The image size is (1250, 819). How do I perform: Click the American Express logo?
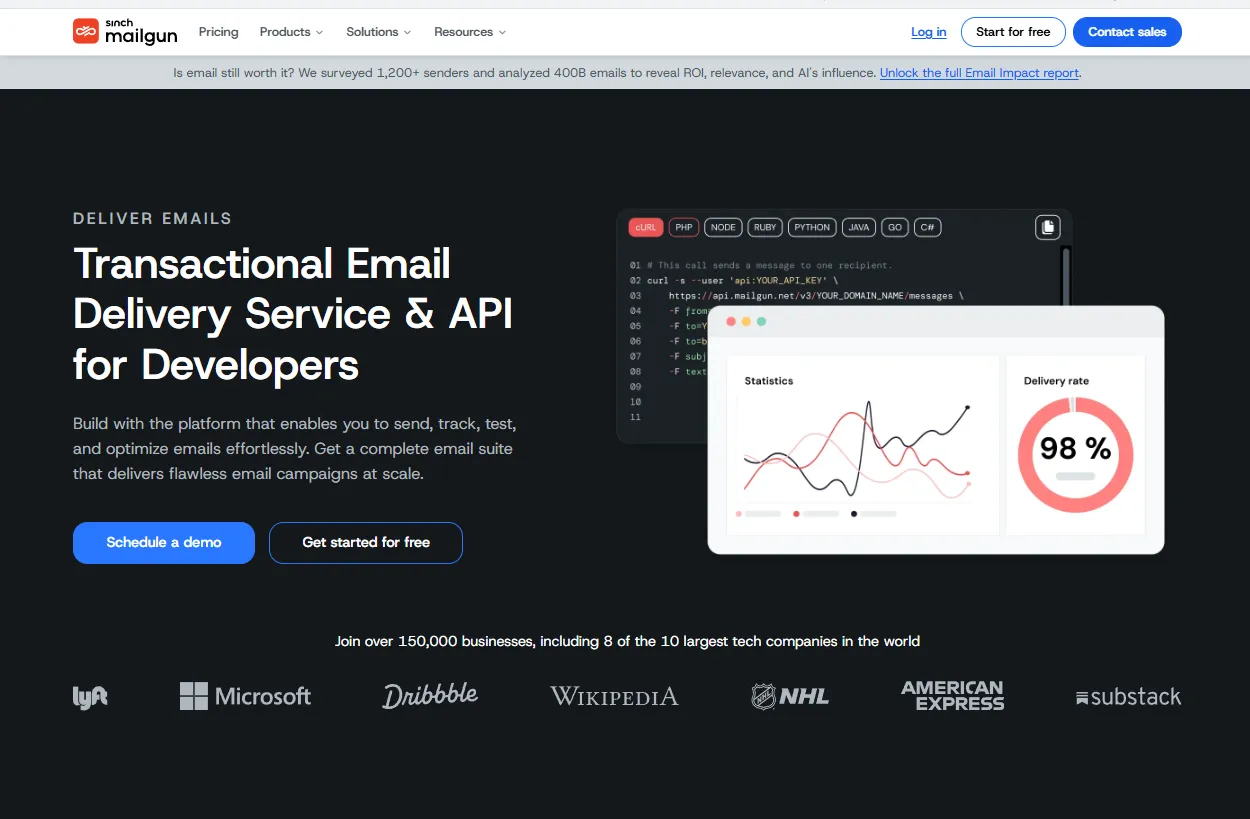(952, 695)
